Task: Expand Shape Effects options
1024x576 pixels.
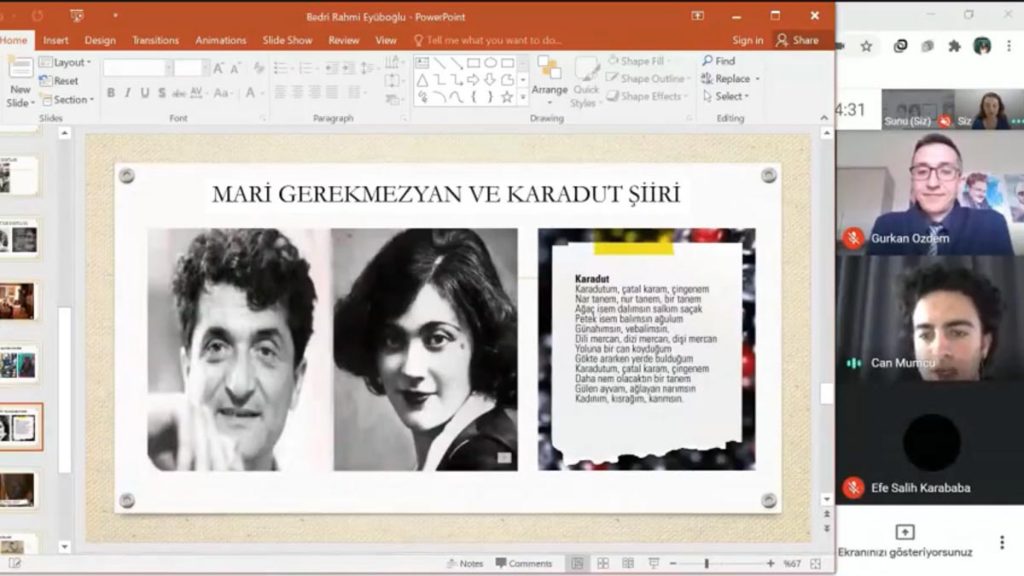Action: [x=647, y=96]
